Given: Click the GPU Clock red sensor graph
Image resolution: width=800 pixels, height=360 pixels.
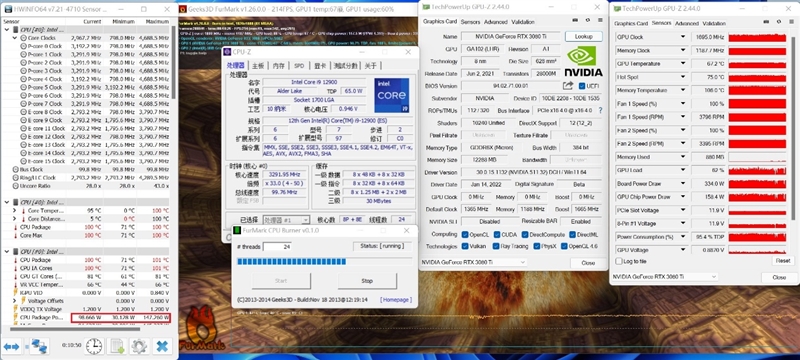Looking at the screenshot, I should pos(757,37).
